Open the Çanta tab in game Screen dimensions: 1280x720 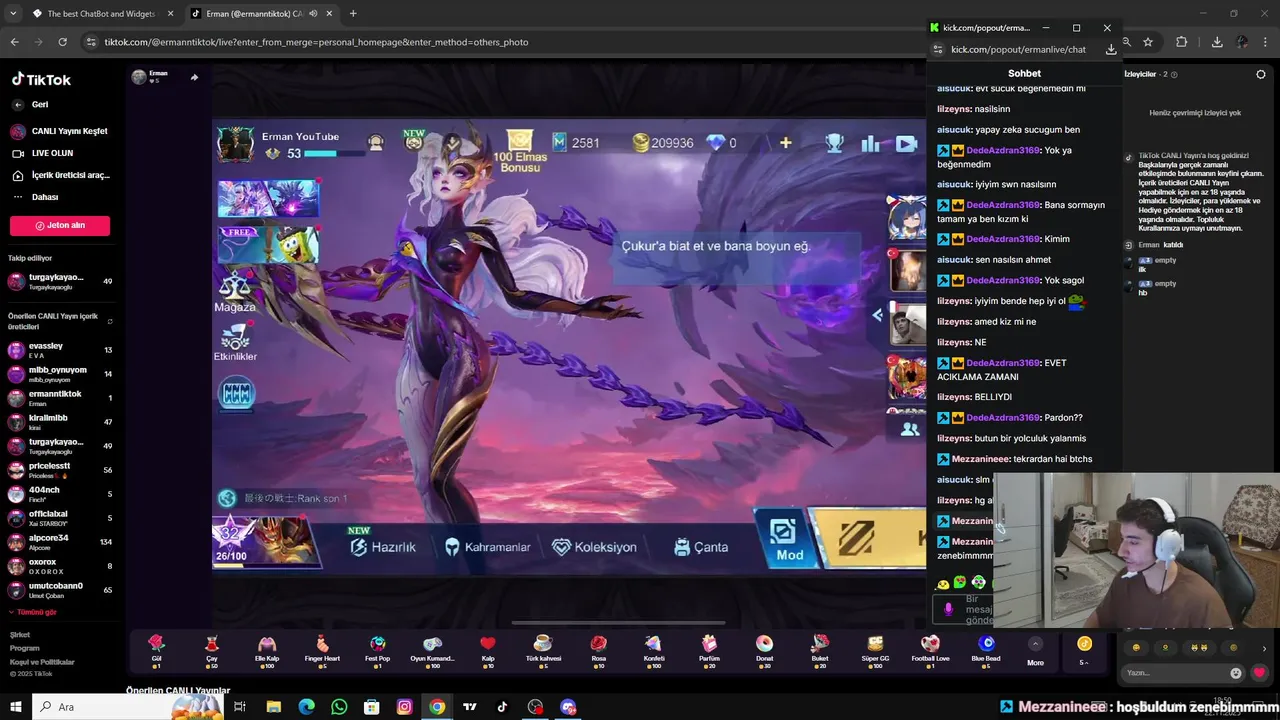tap(701, 547)
